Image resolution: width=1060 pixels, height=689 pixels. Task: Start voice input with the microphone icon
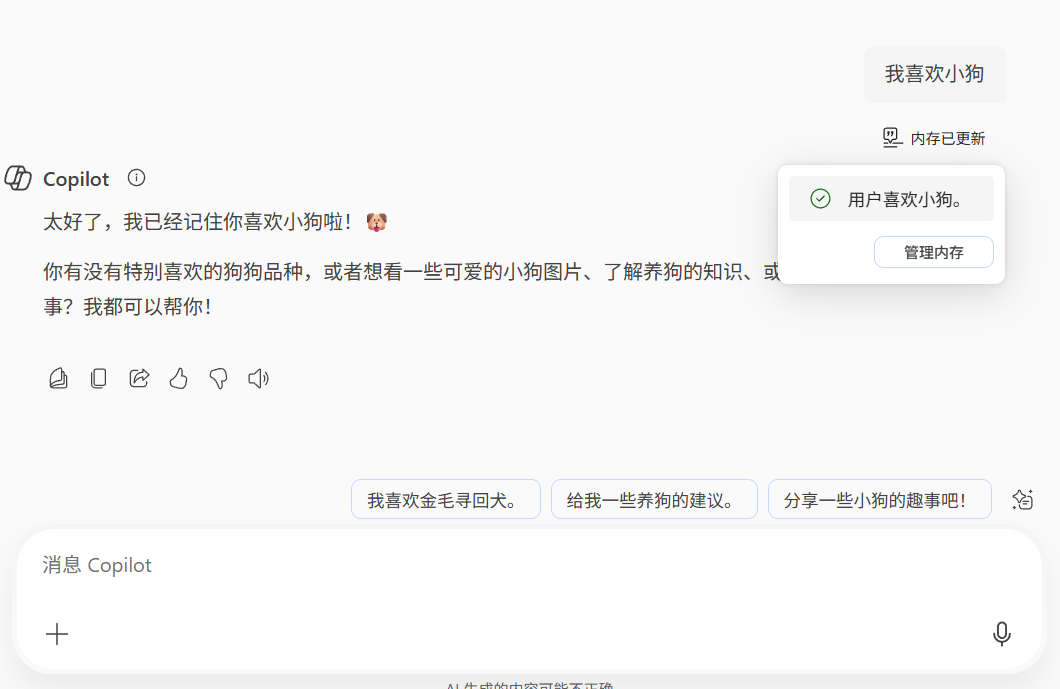pyautogui.click(x=1002, y=634)
